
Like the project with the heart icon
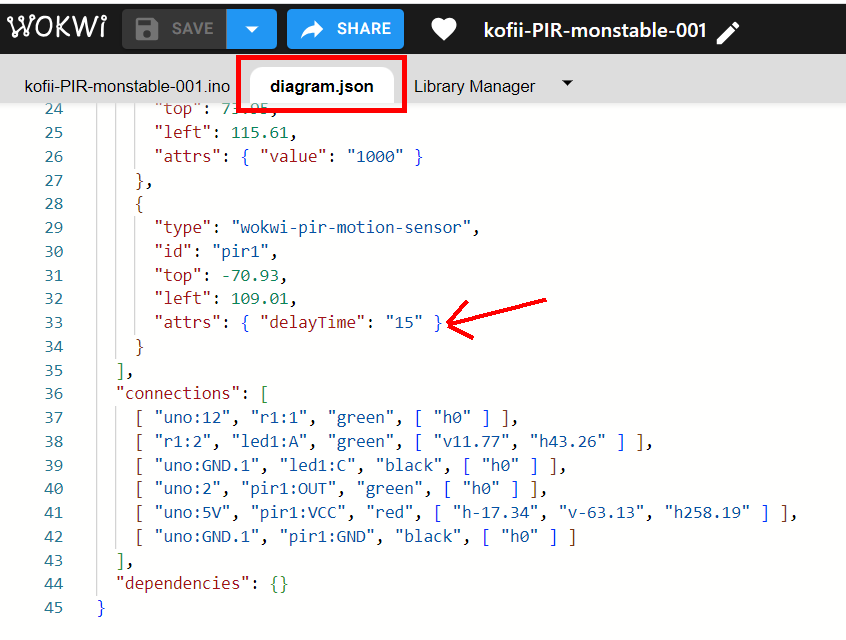444,30
